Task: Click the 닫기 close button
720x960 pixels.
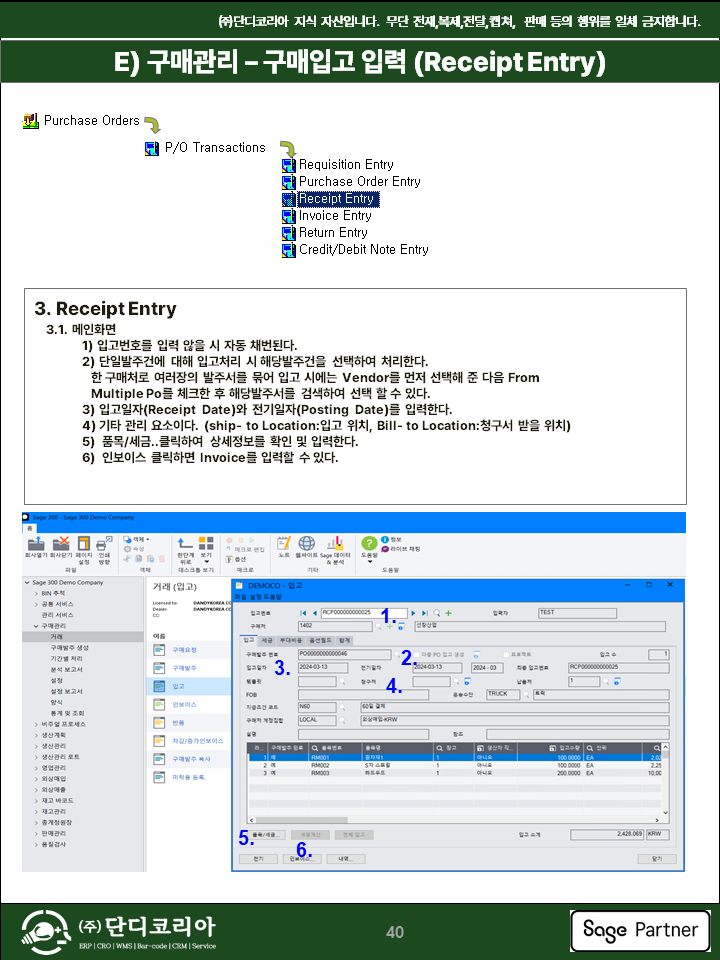Action: click(x=657, y=860)
